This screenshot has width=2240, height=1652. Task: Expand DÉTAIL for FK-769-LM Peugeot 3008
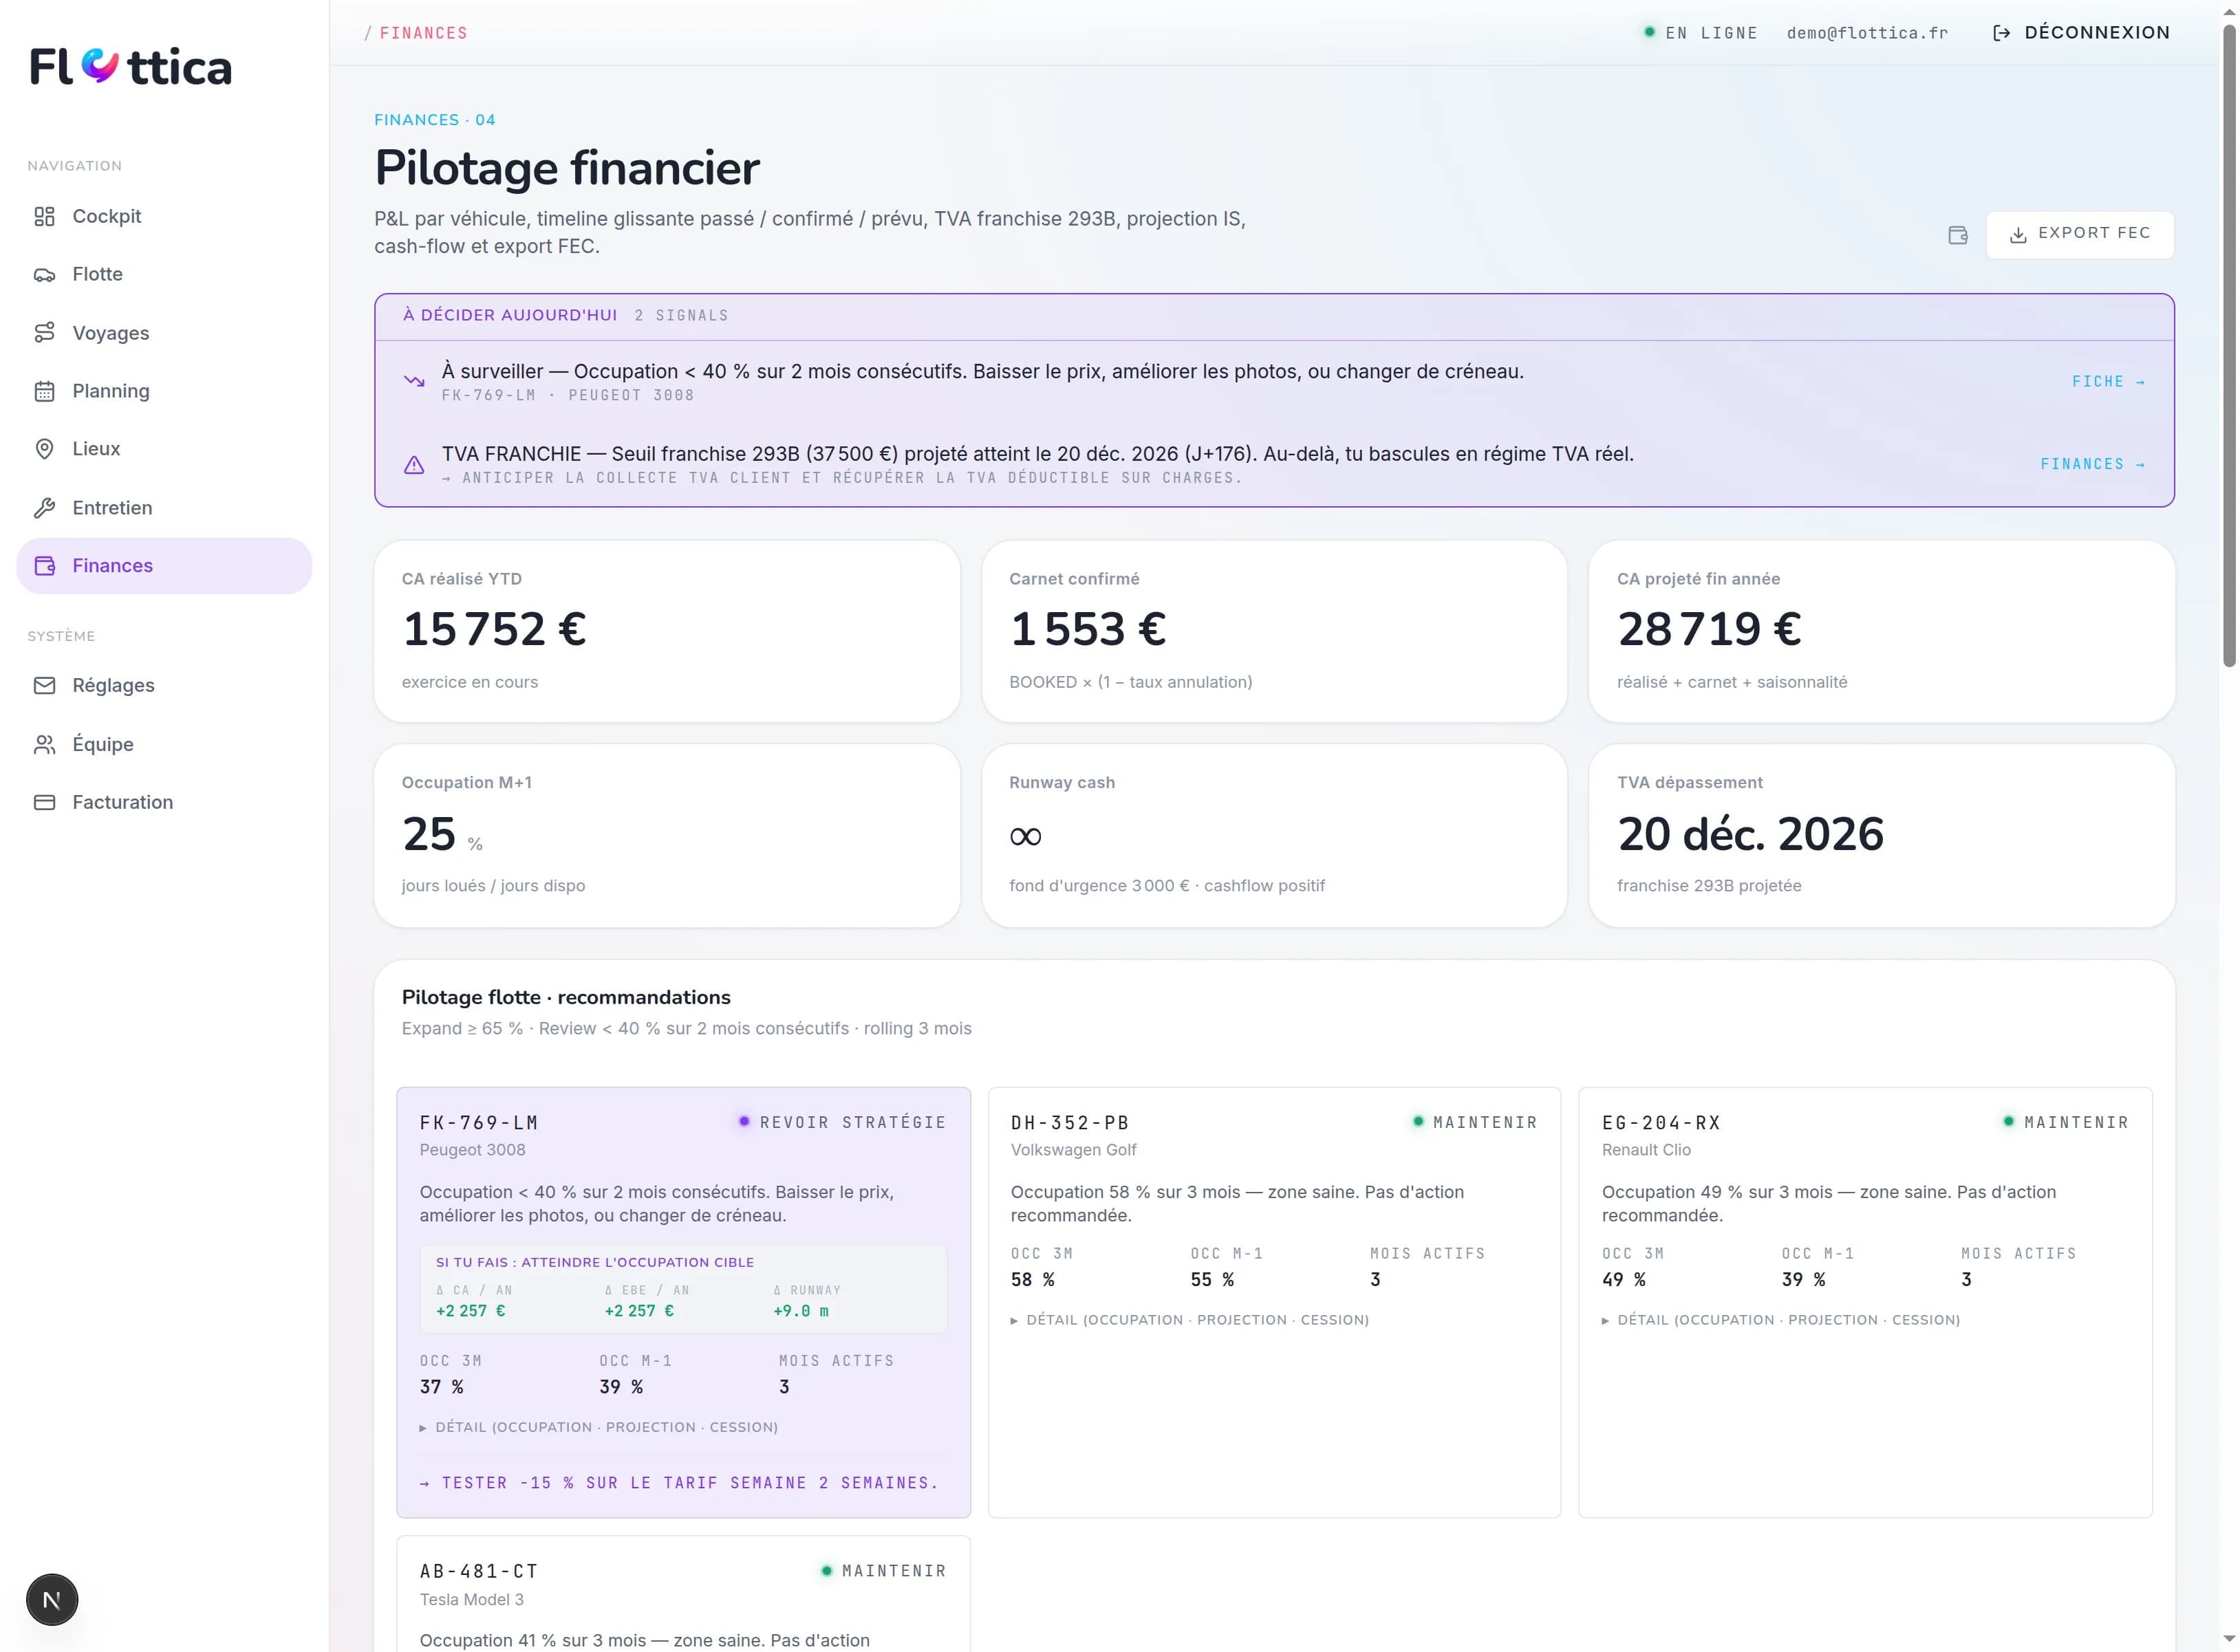click(x=599, y=1427)
